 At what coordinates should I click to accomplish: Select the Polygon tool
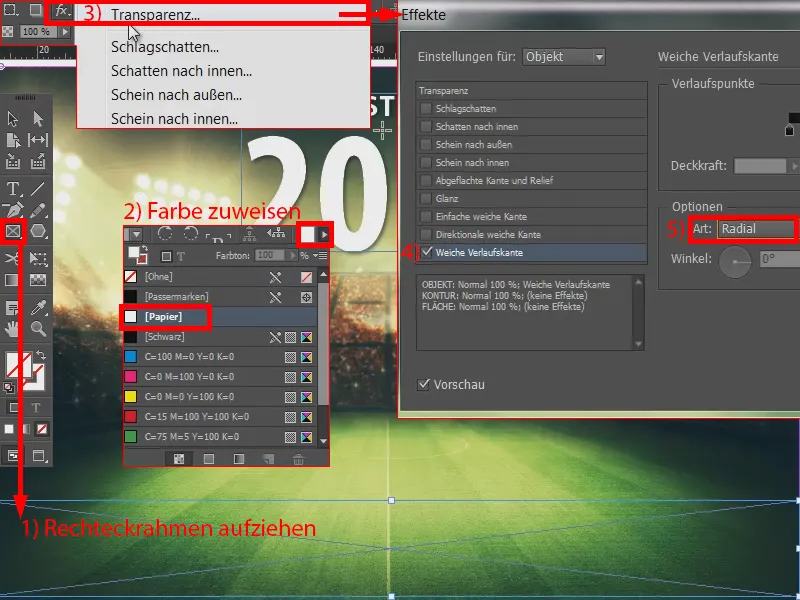tap(38, 232)
